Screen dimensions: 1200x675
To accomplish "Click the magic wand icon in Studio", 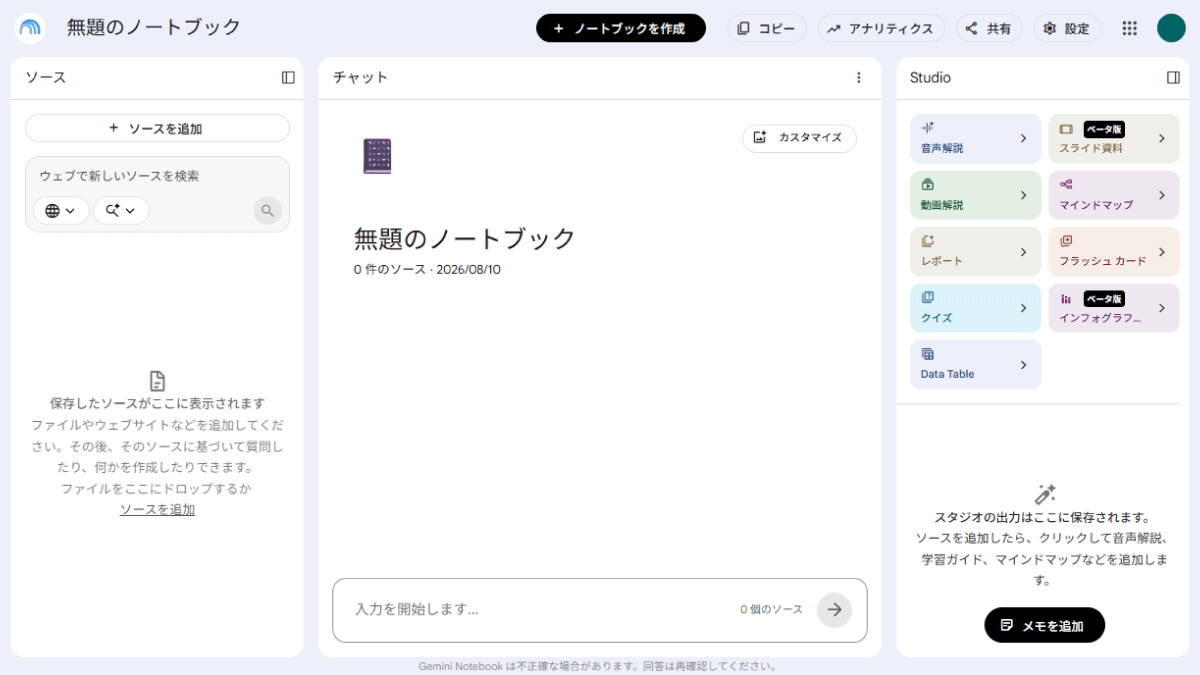I will tap(1045, 494).
